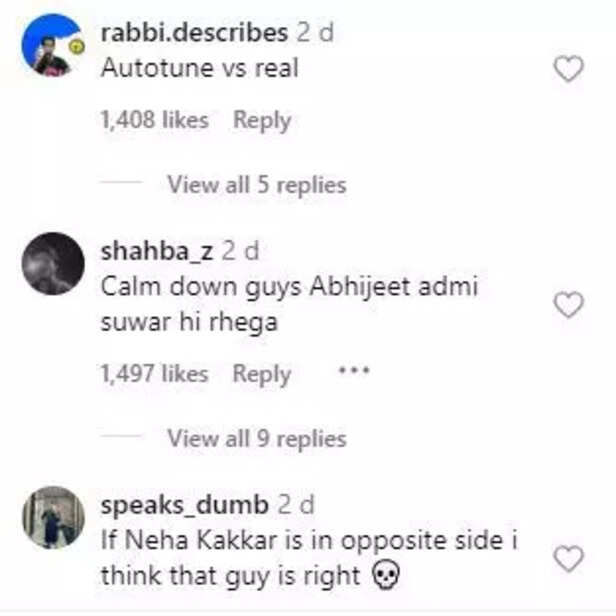616x616 pixels.
Task: Open the rabbi.describes username
Action: click(x=194, y=32)
